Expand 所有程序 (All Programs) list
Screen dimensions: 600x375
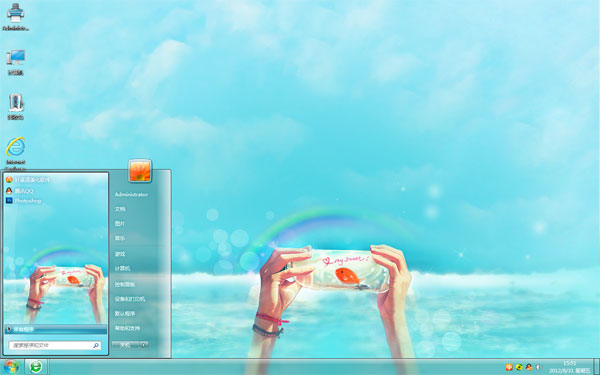pos(56,329)
